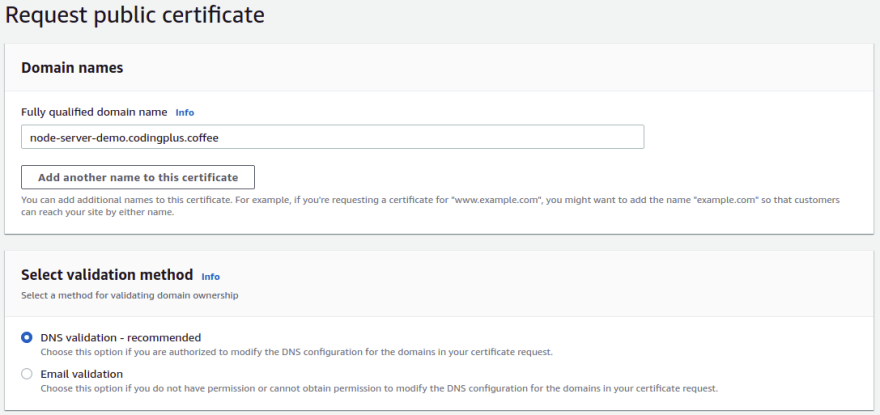Open Info link next to domain name
880x415 pixels.
[185, 112]
